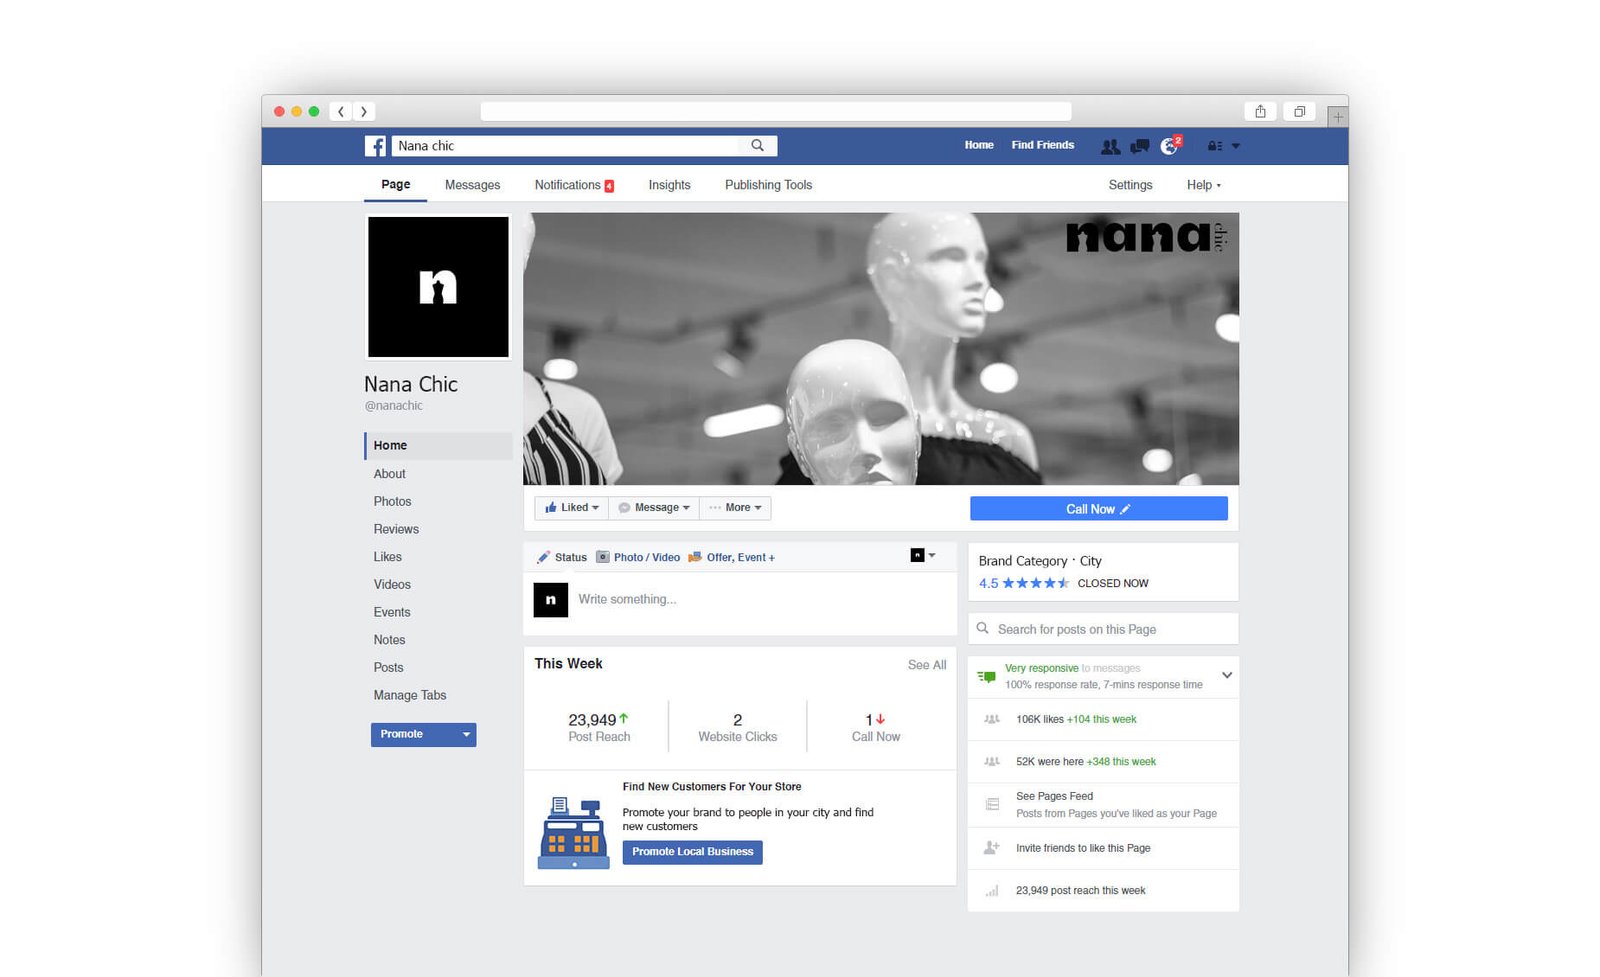
Task: Open the Messenger conversations icon
Action: click(1138, 146)
